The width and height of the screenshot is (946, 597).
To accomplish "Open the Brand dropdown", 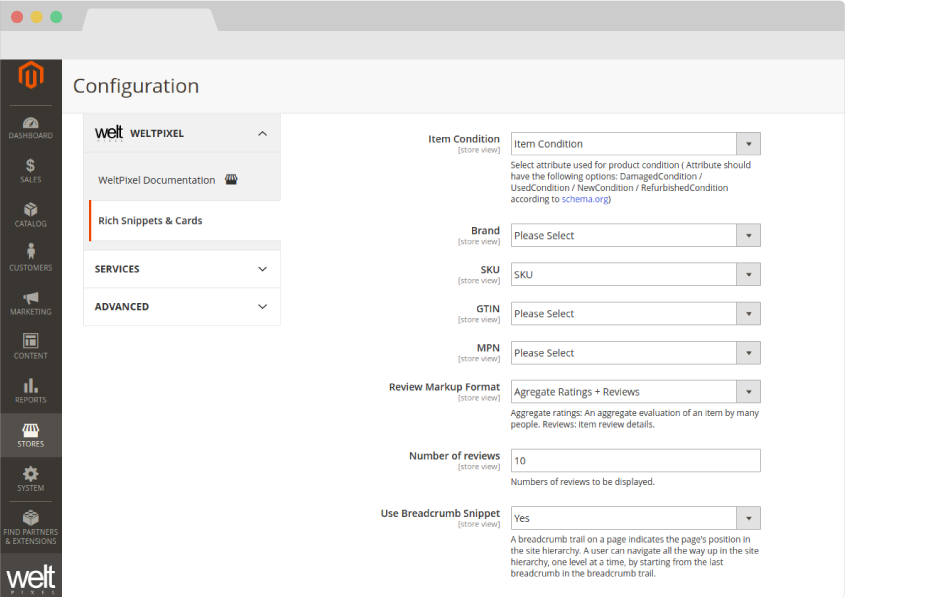I will [635, 236].
